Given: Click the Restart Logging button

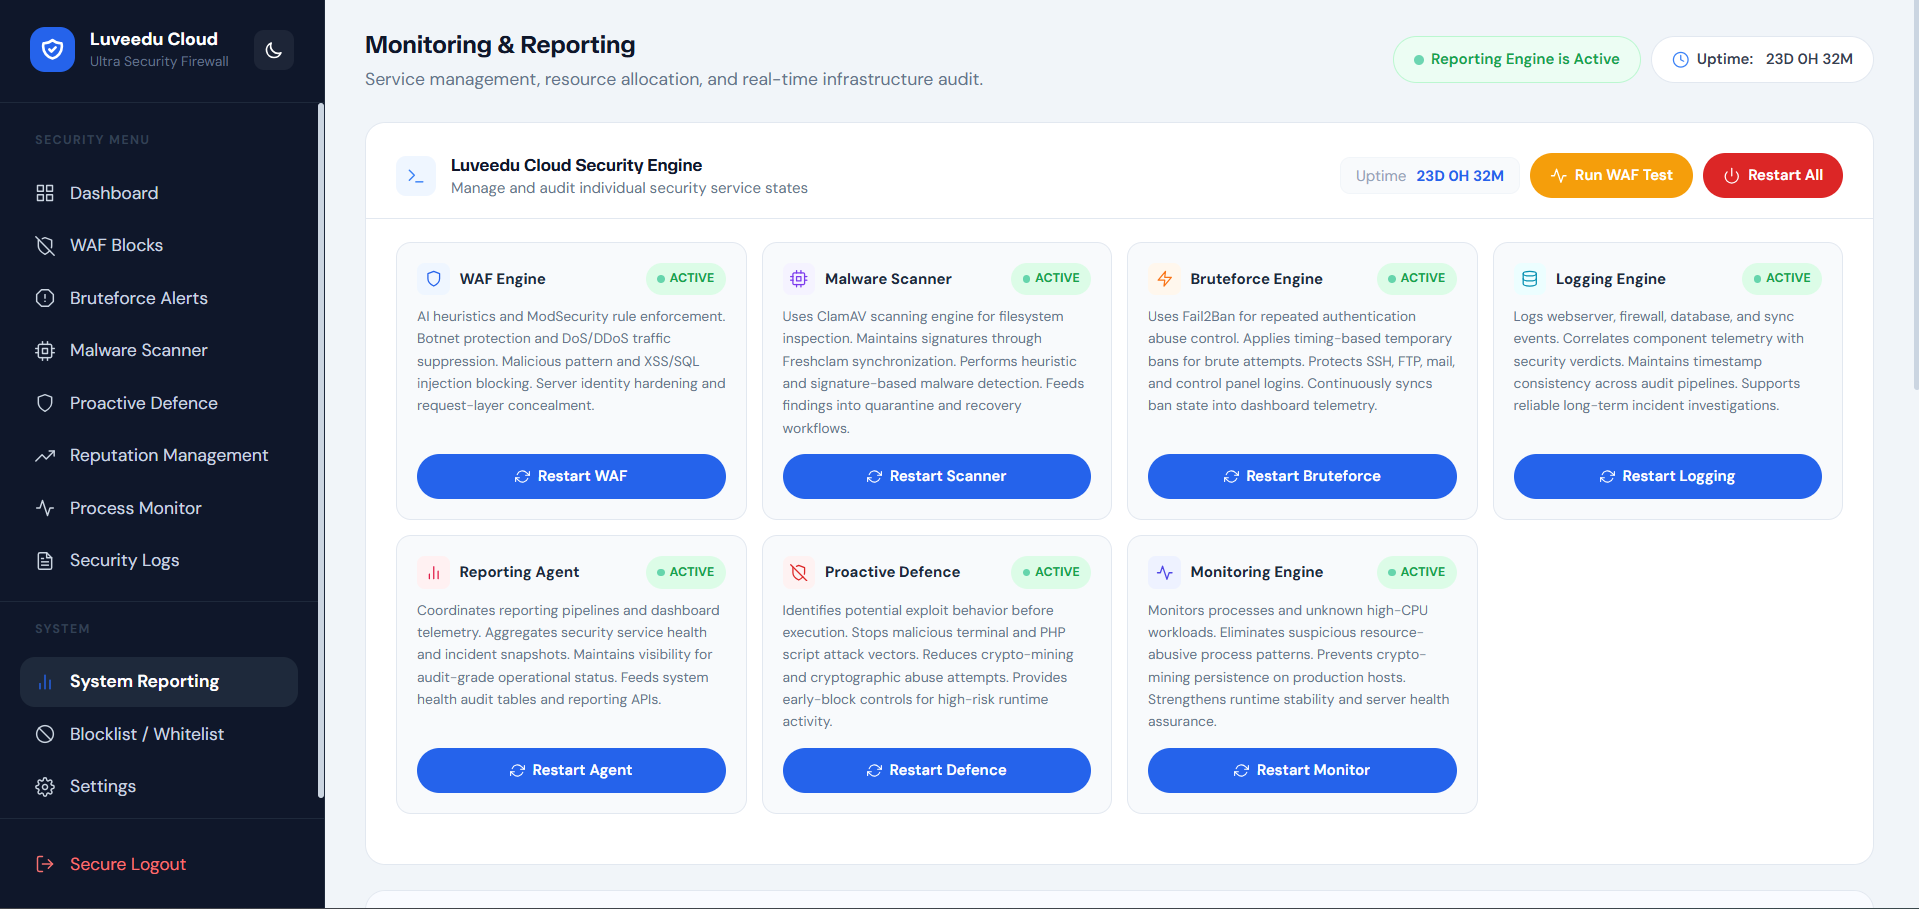Looking at the screenshot, I should (1668, 476).
